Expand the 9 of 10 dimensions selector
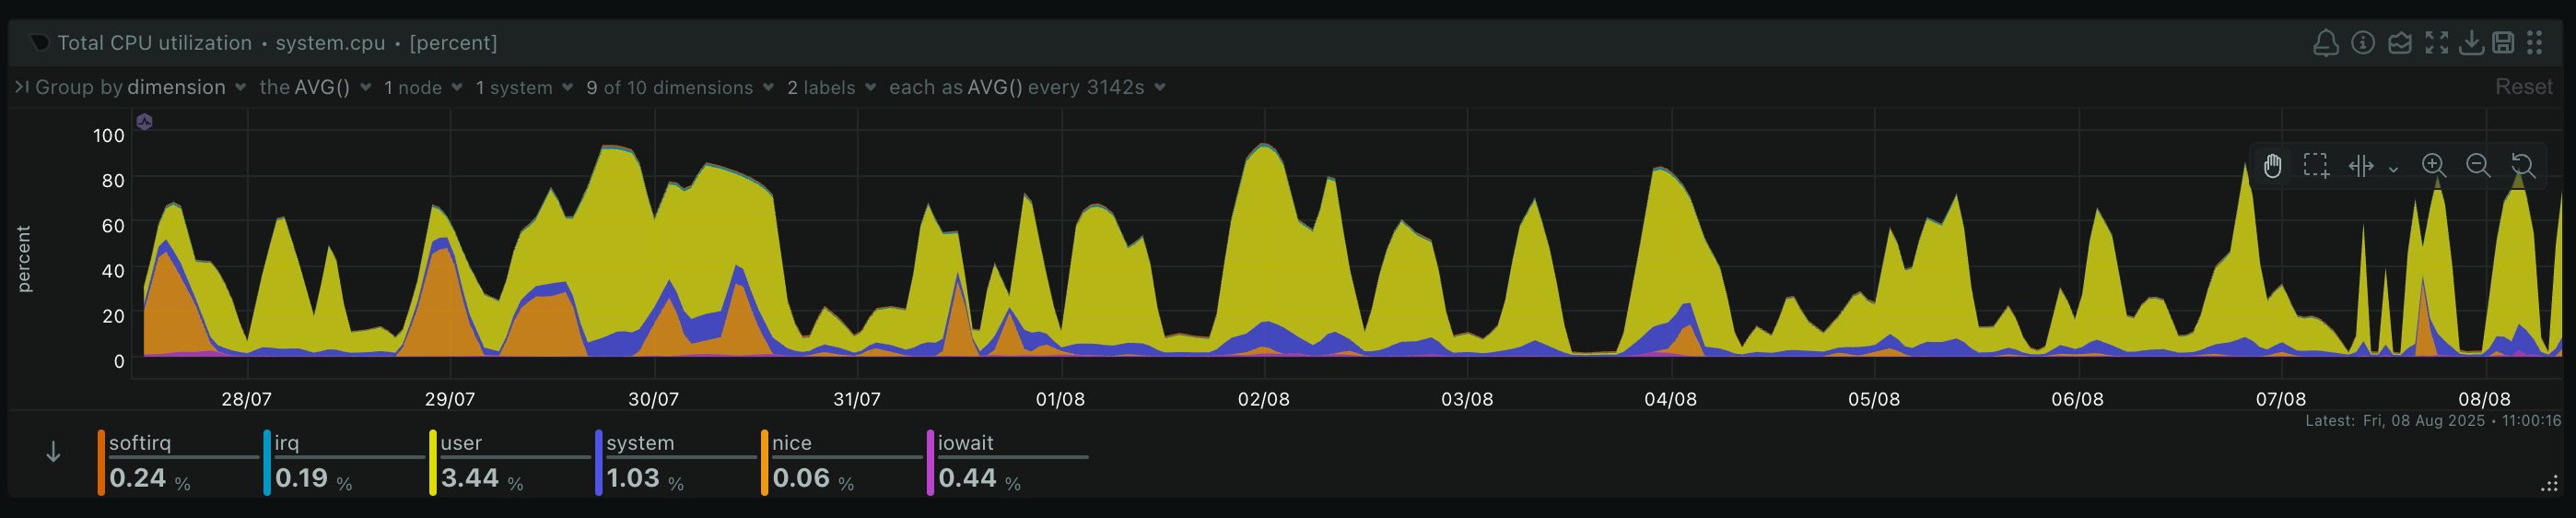2576x518 pixels. pyautogui.click(x=679, y=88)
